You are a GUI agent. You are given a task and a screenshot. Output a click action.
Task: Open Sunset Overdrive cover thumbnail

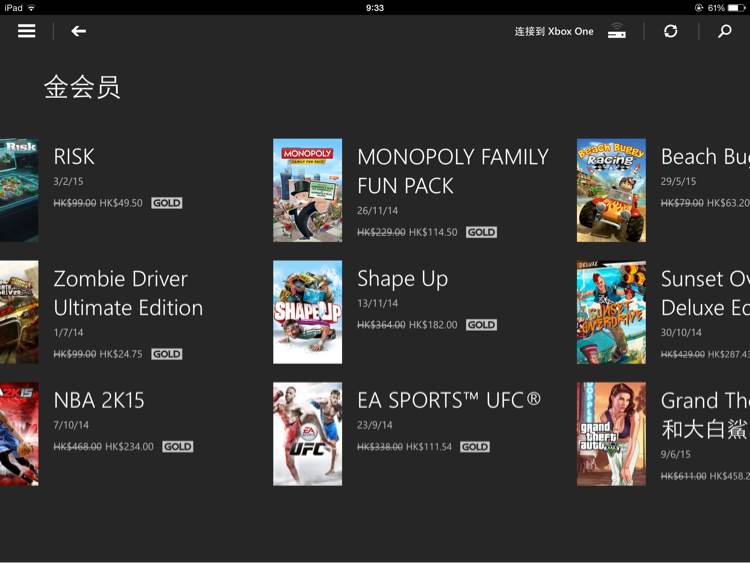(x=611, y=312)
